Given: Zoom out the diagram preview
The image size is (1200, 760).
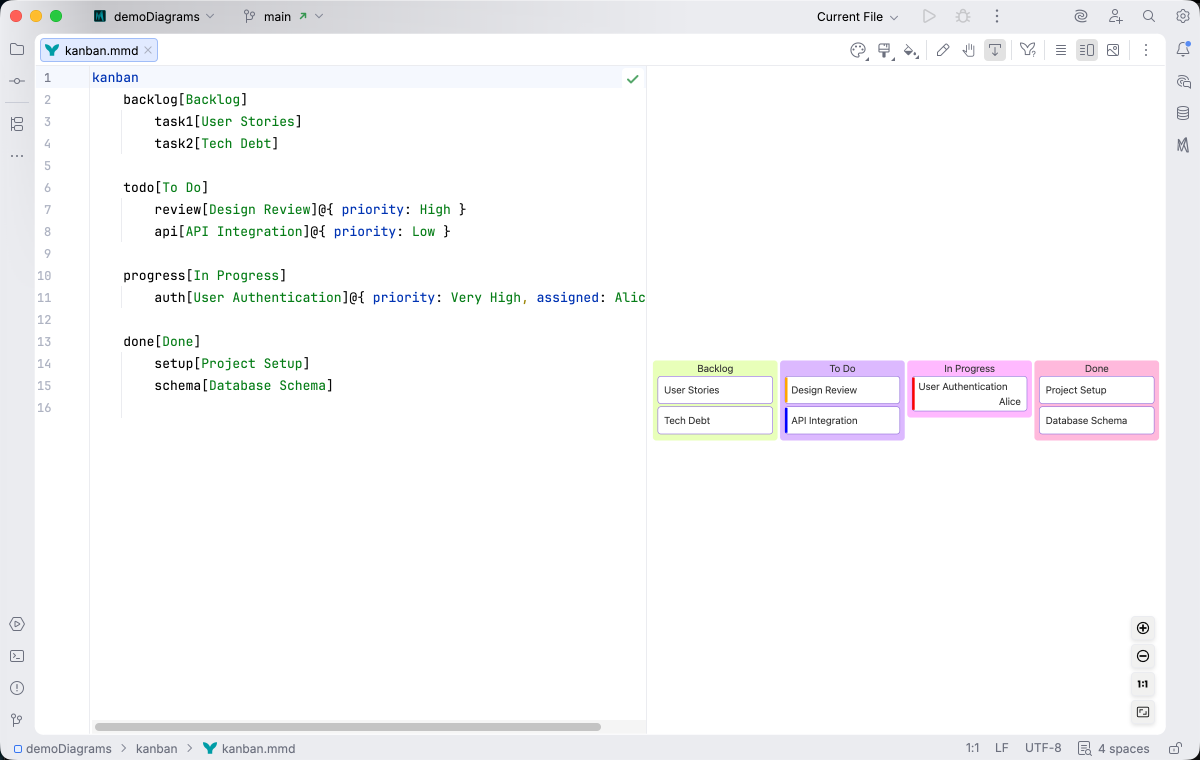Looking at the screenshot, I should click(1143, 656).
